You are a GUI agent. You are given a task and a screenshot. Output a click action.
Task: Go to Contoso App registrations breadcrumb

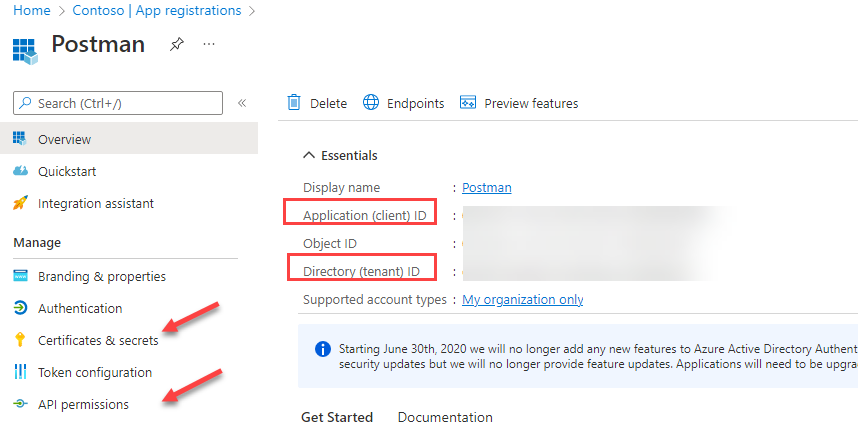[156, 10]
